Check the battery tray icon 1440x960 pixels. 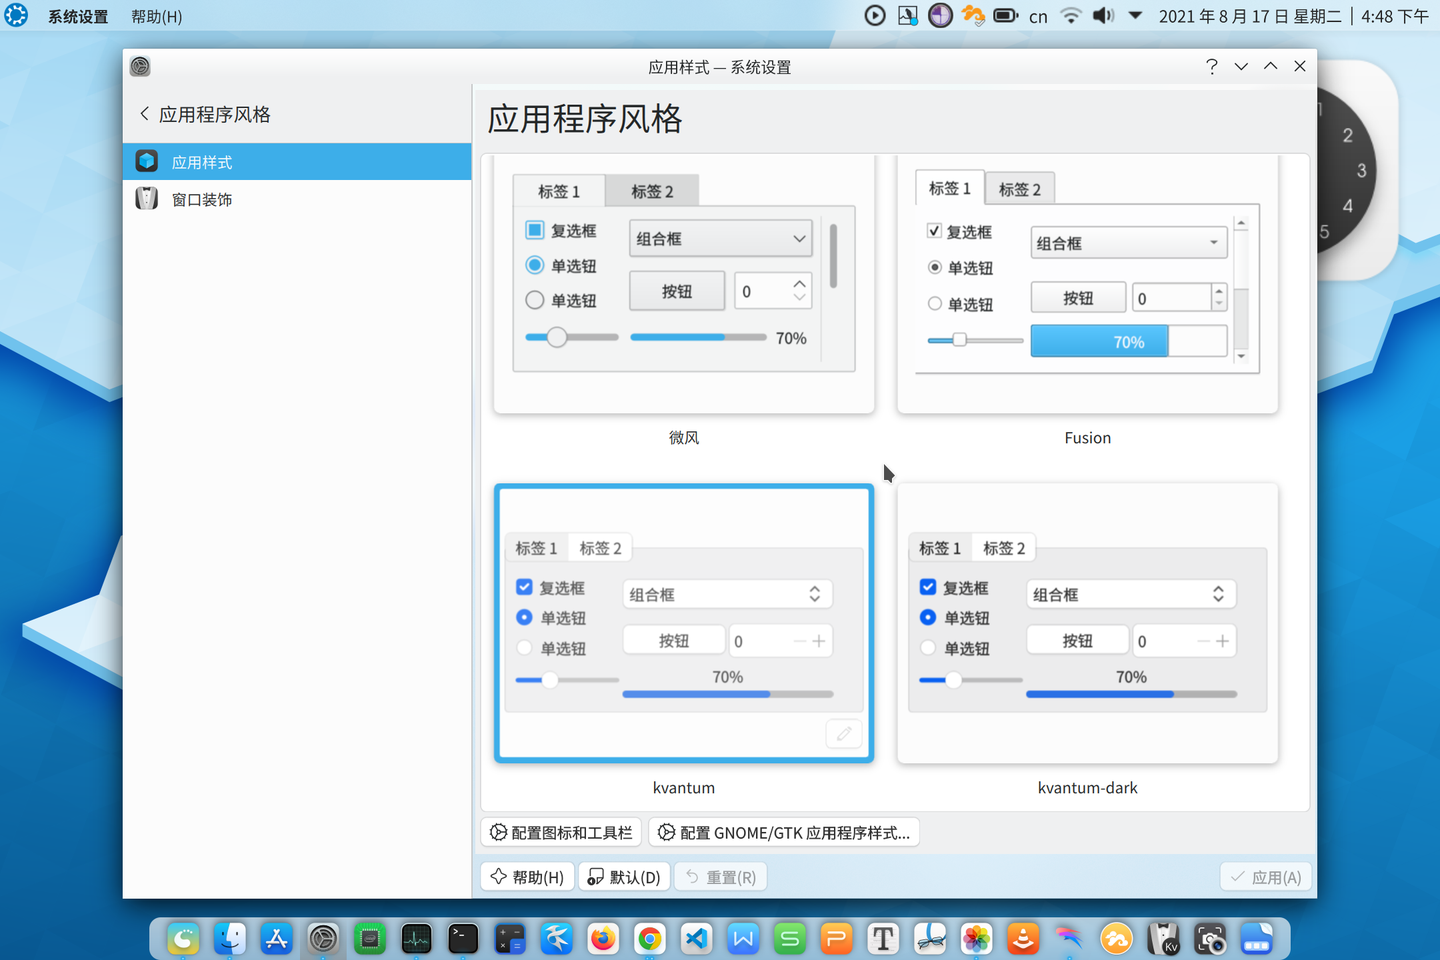(1005, 15)
